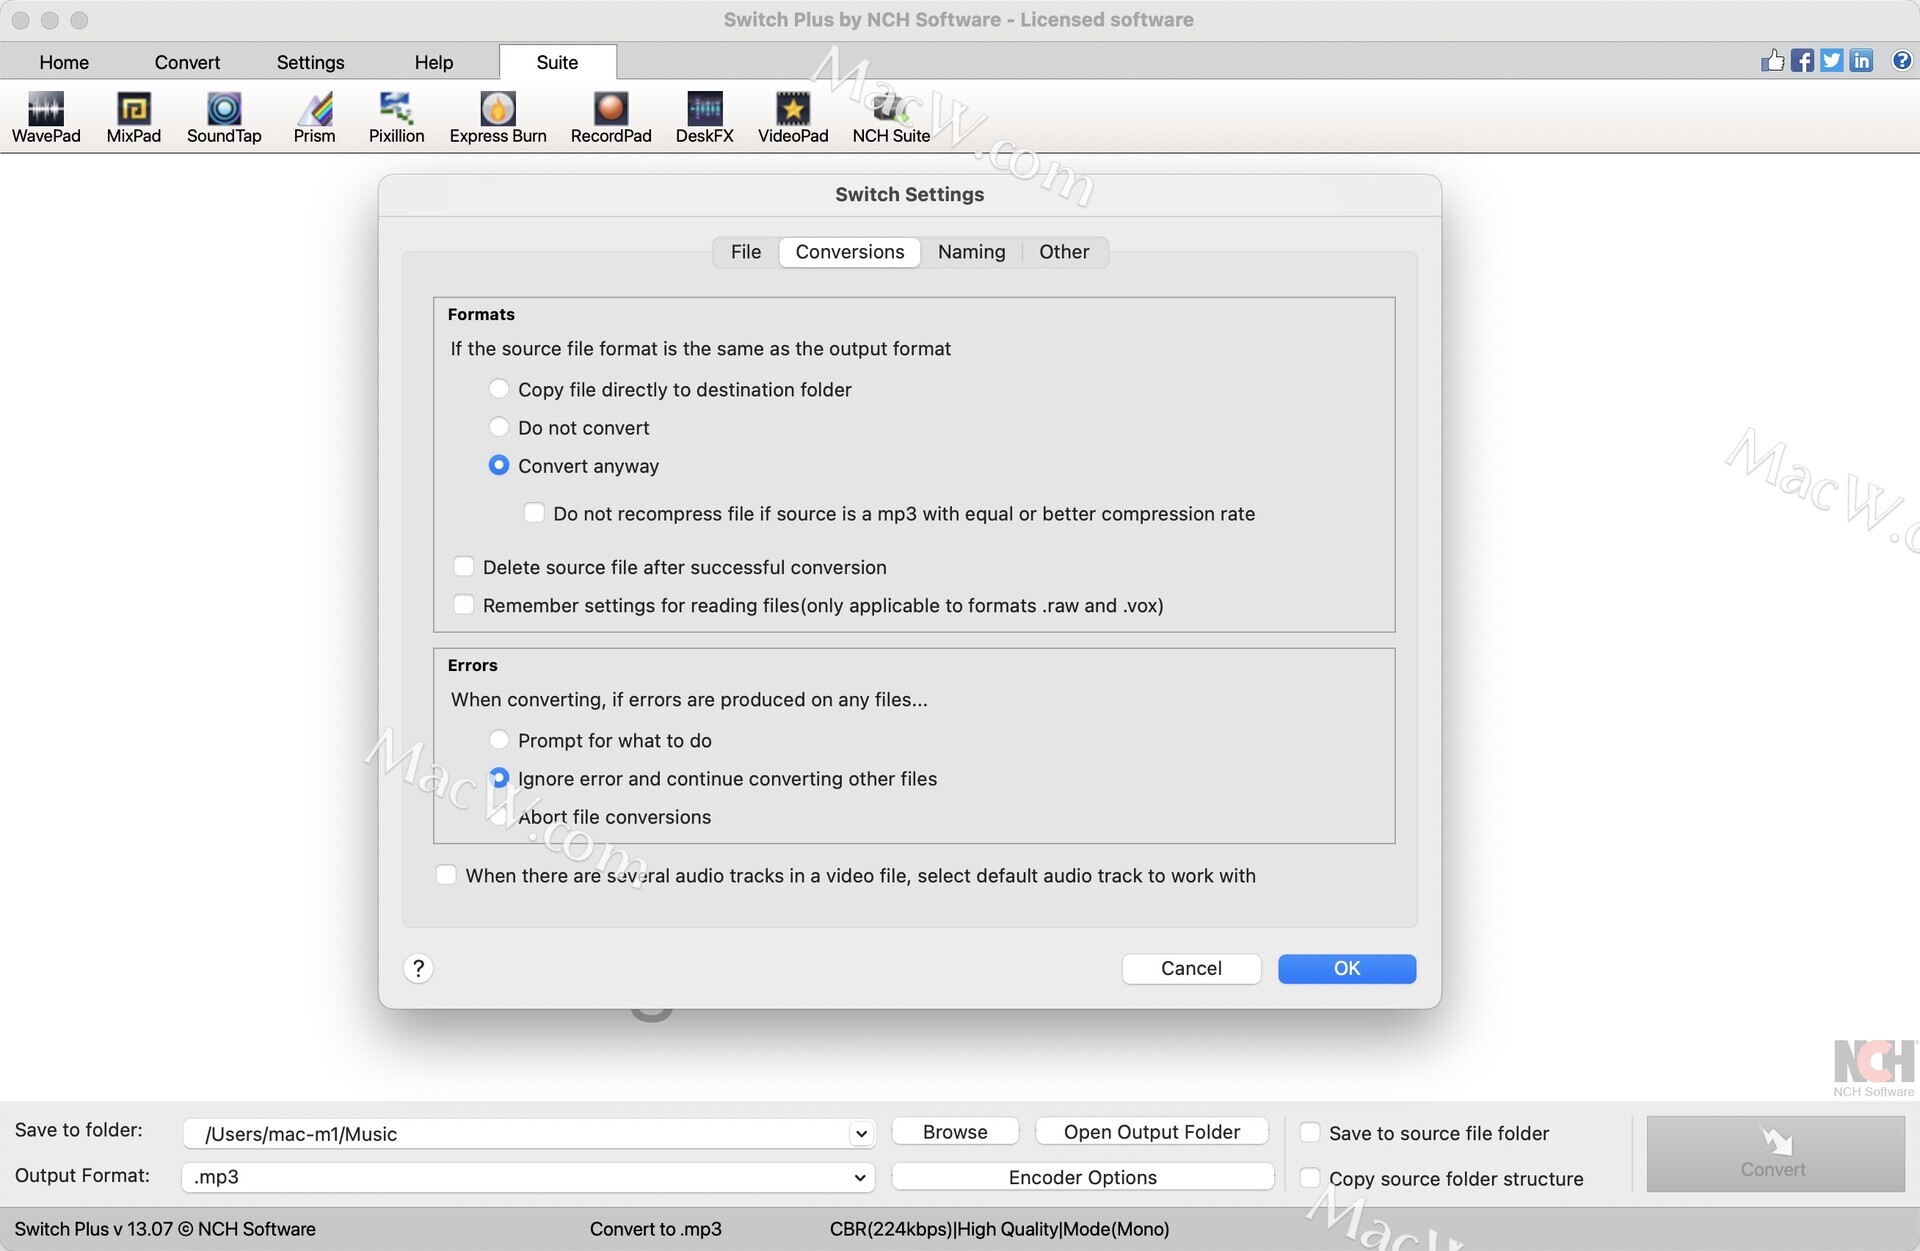Switch to the Naming settings tab
This screenshot has width=1920, height=1251.
(x=971, y=252)
